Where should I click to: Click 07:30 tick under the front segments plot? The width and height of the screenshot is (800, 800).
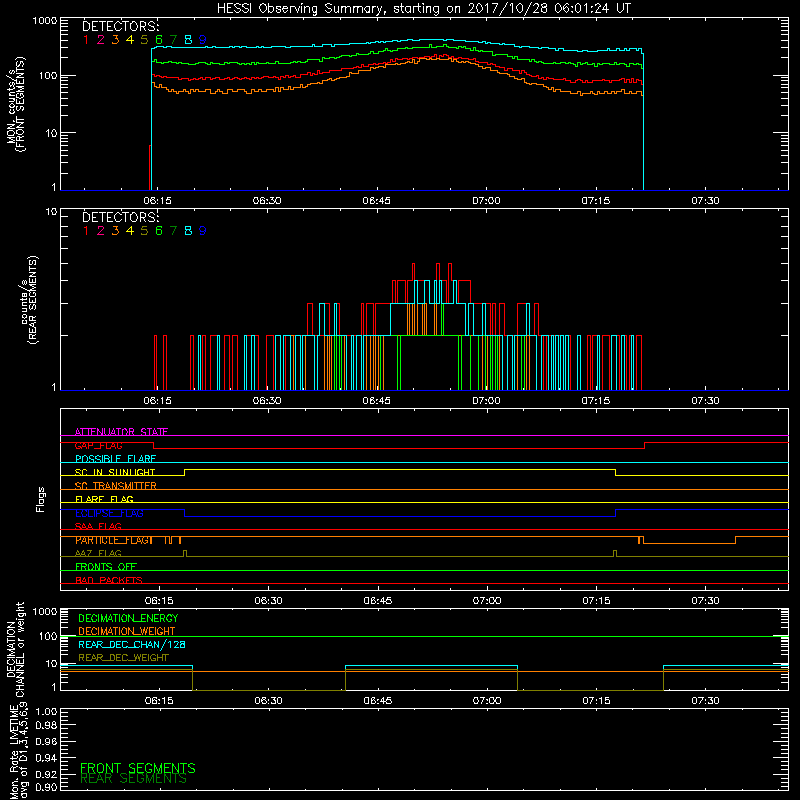tap(705, 201)
